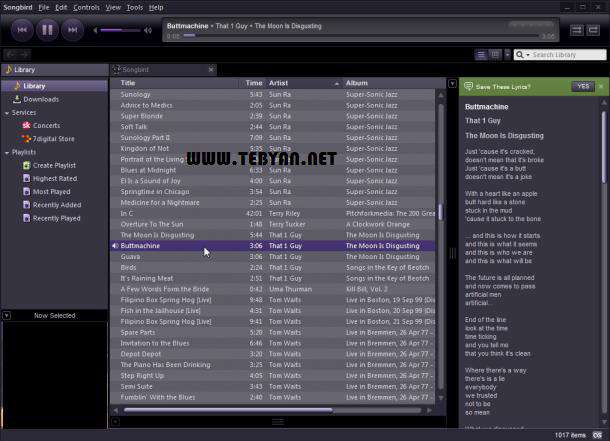This screenshot has width=610, height=441.
Task: Open the Tools menu
Action: click(x=134, y=7)
